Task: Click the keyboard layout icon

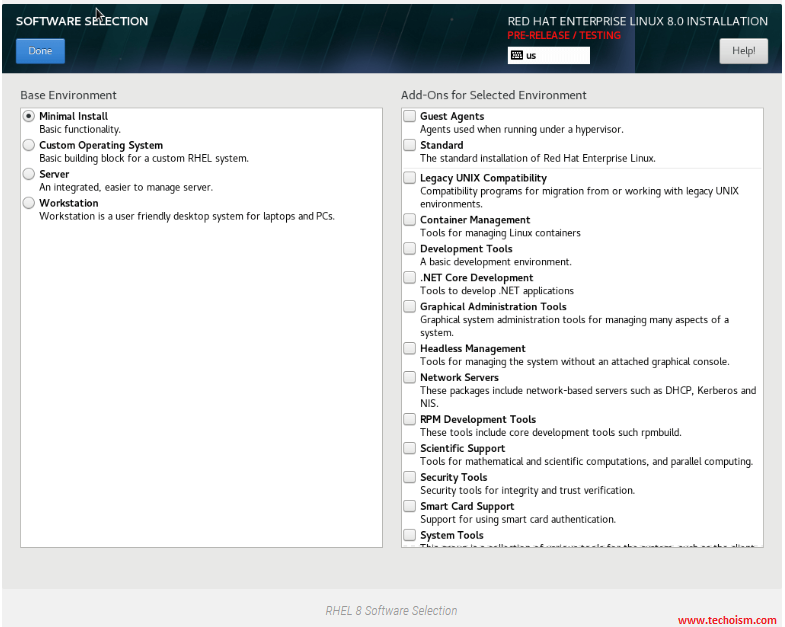Action: [517, 56]
